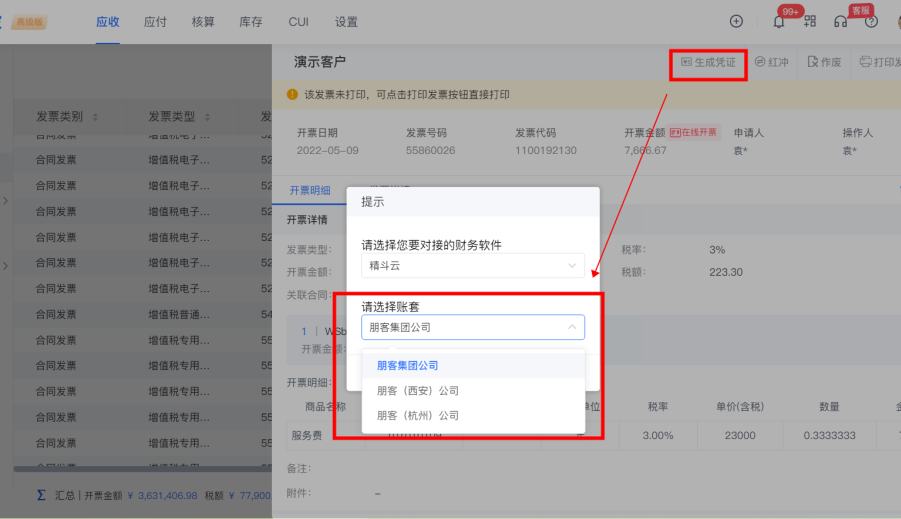
Task: Click the customer service headset icon
Action: 840,22
